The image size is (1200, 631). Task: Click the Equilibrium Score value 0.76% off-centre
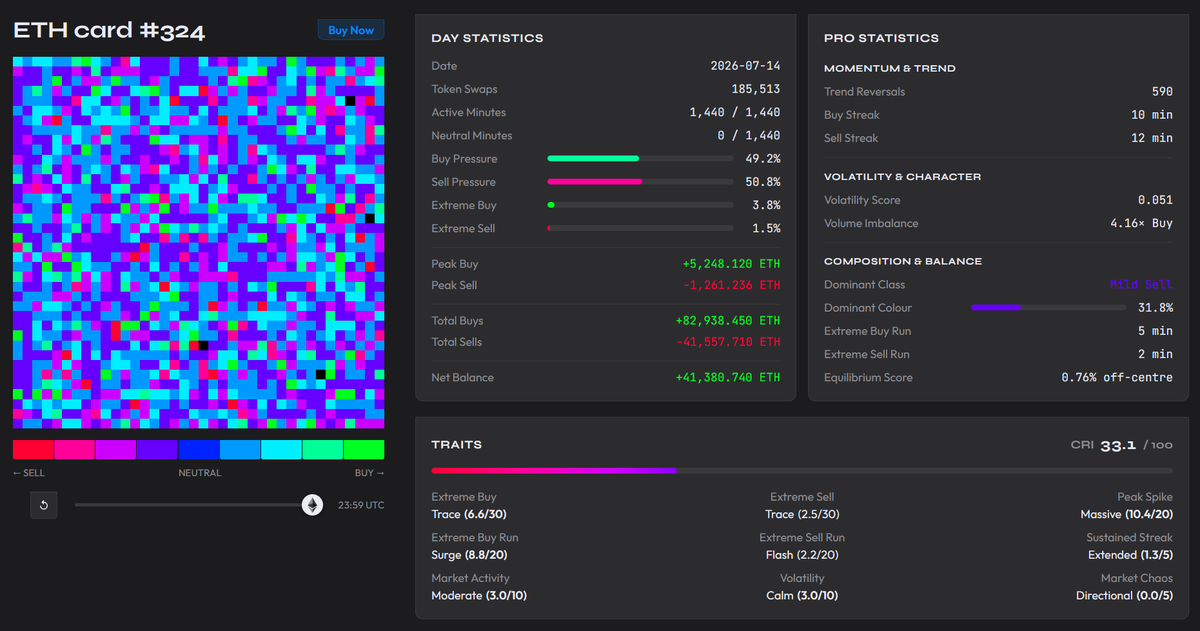(x=1117, y=377)
